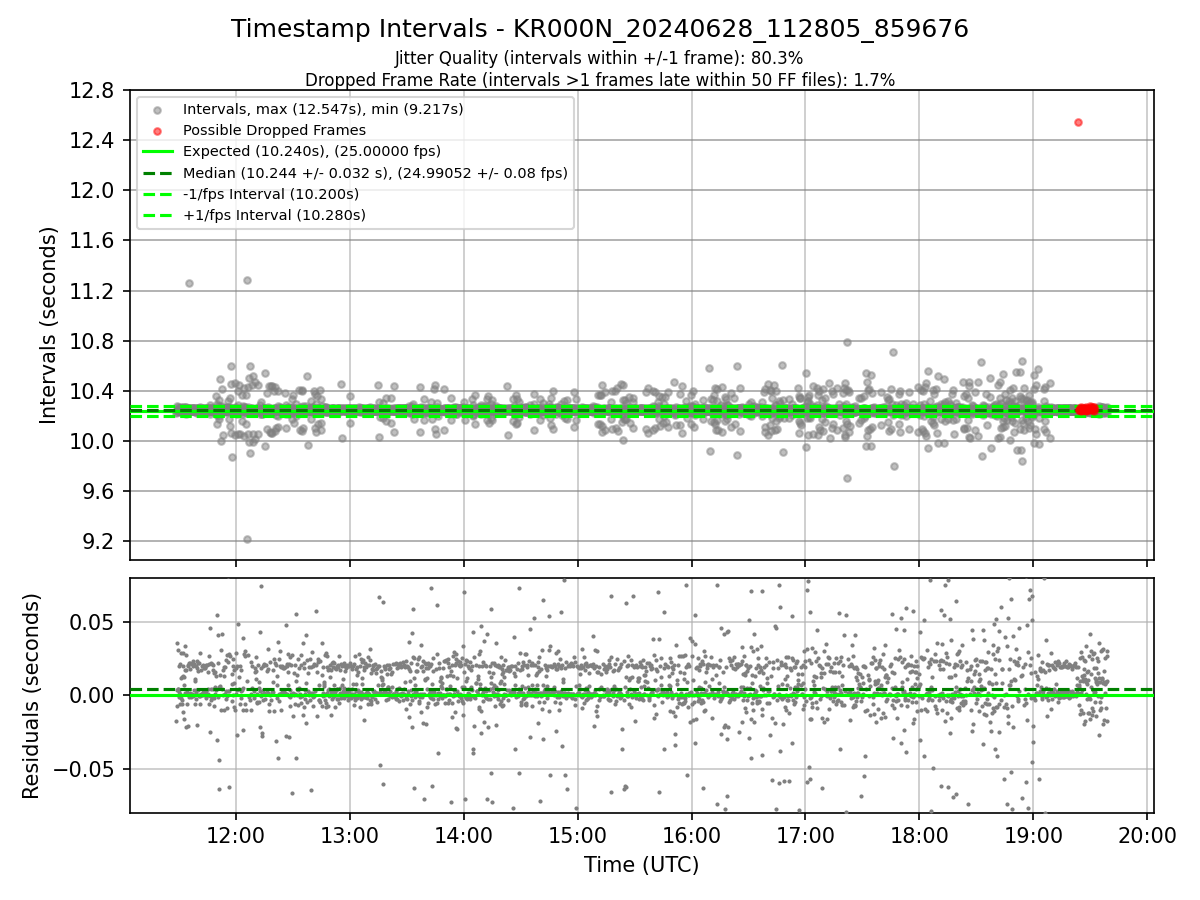Click the 'Residuals (seconds)' y-axis label
This screenshot has height=900, width=1200.
(32, 696)
